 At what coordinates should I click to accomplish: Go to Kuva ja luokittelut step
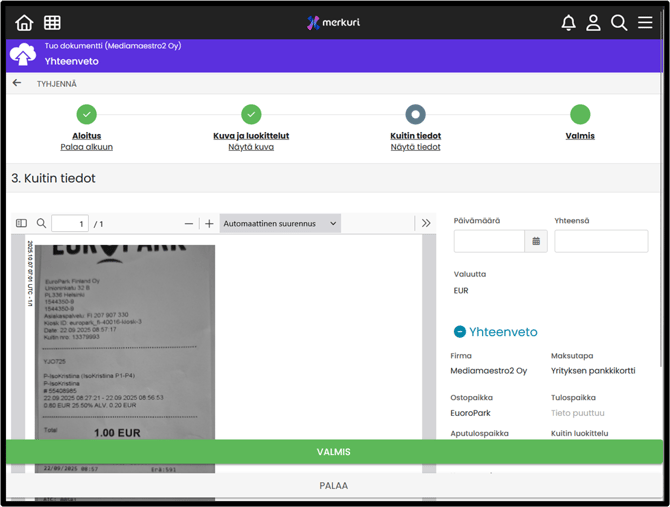251,135
